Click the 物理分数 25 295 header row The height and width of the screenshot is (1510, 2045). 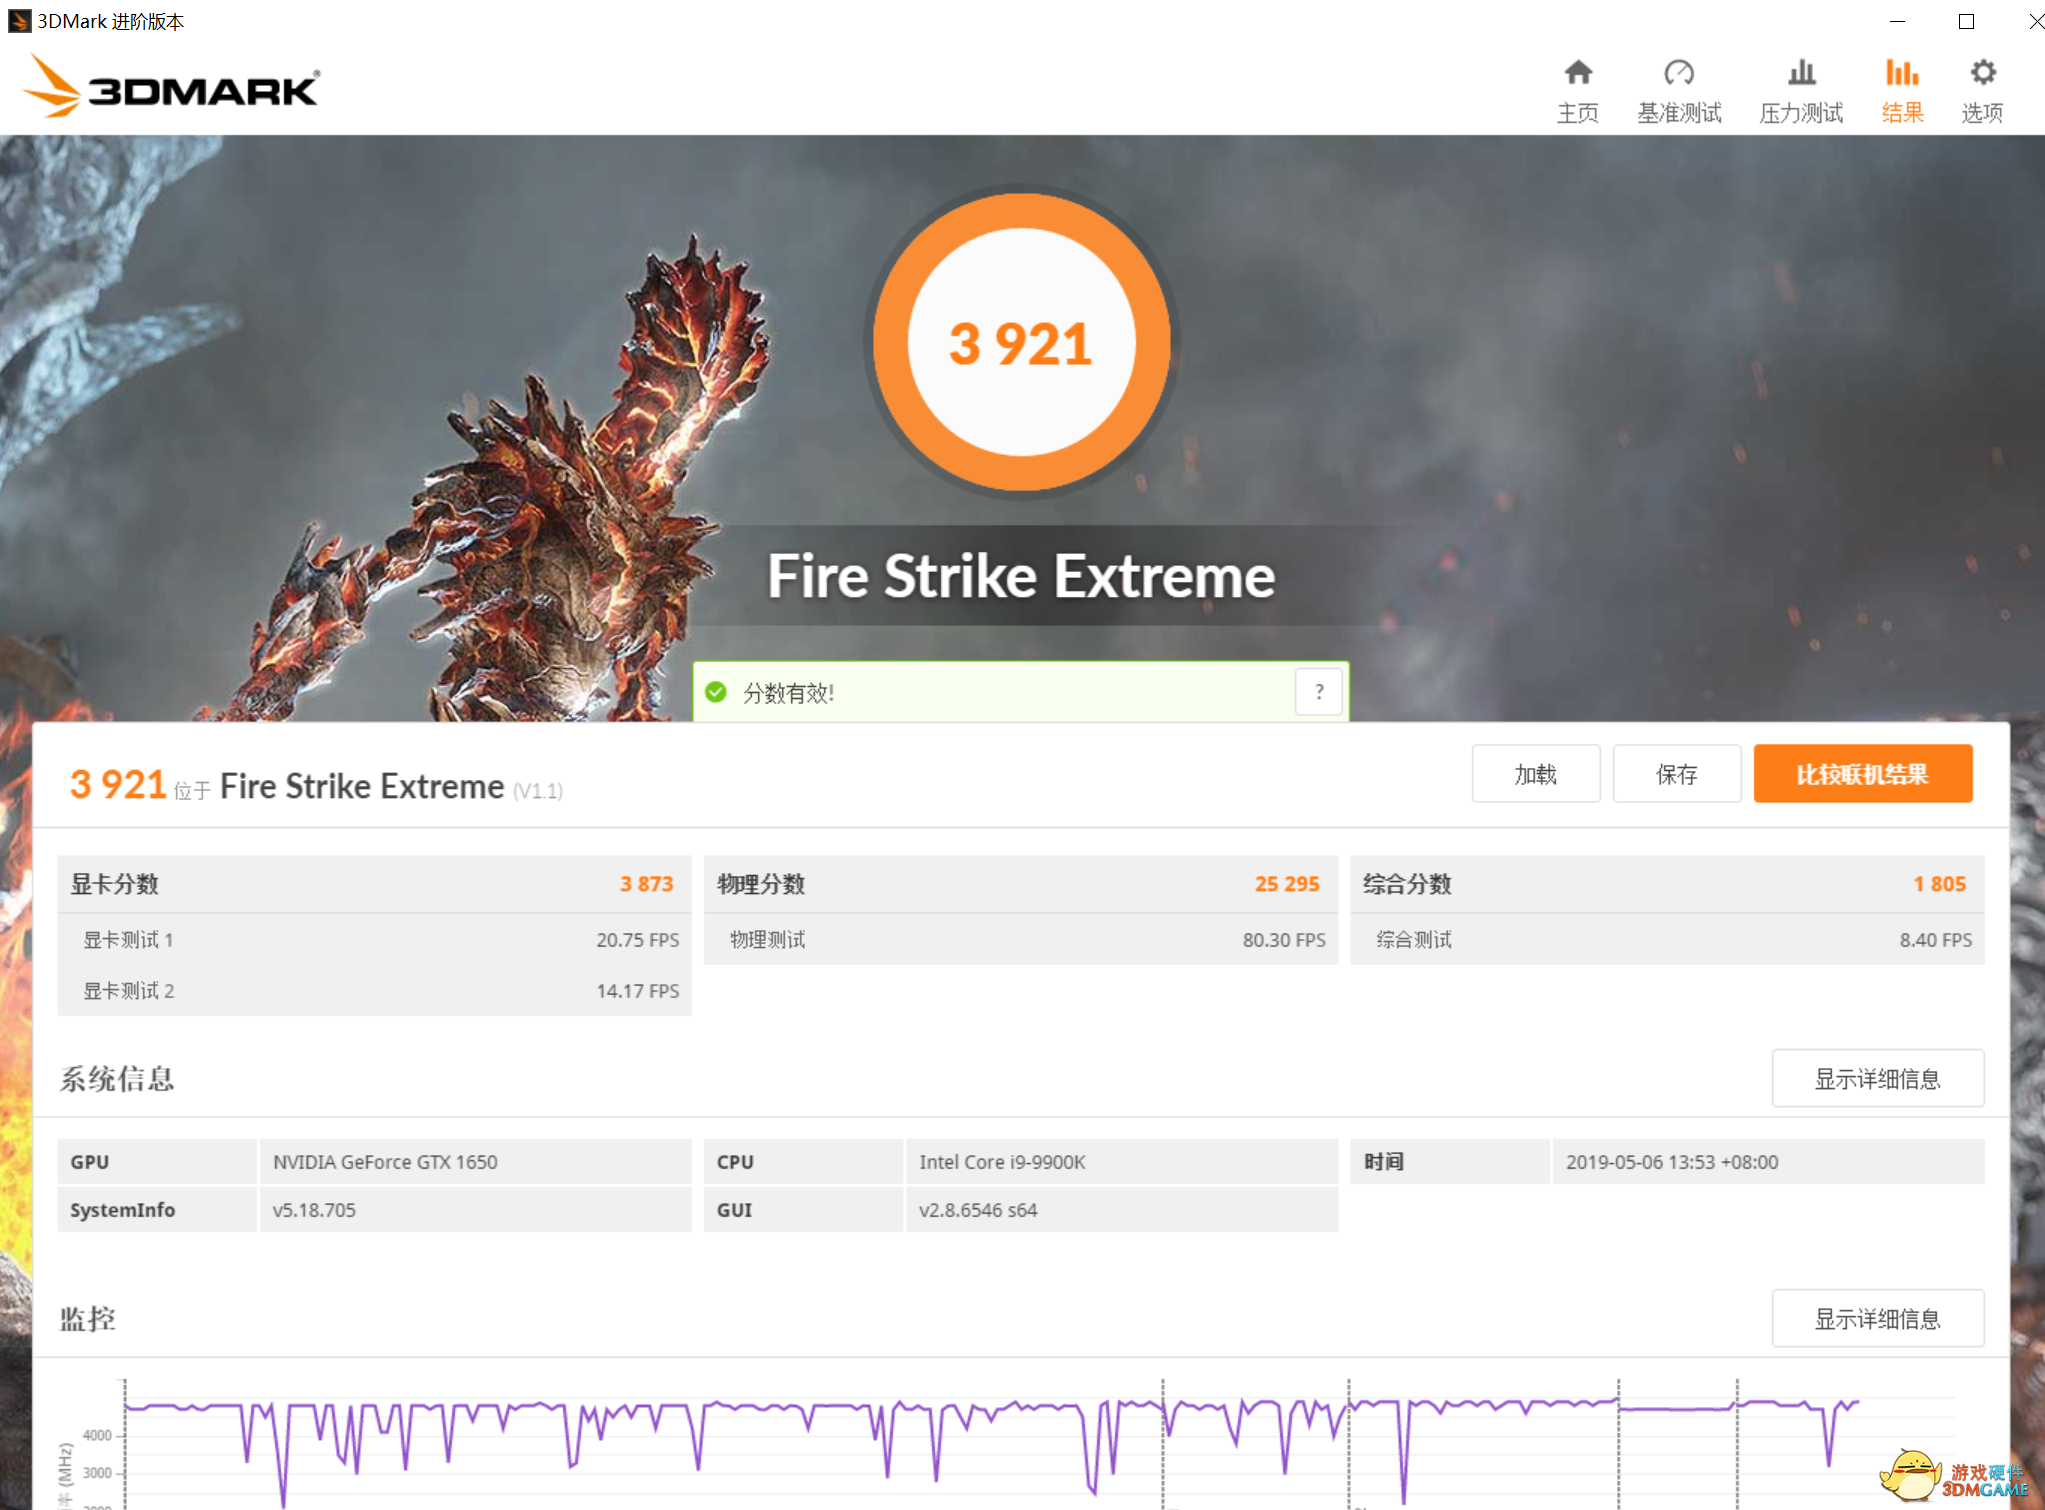[x=1021, y=884]
